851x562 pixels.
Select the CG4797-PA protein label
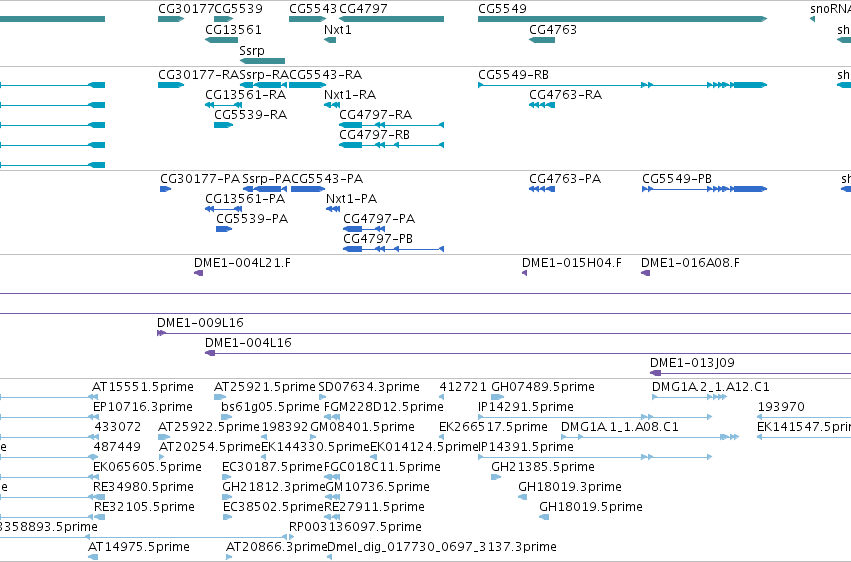(379, 219)
